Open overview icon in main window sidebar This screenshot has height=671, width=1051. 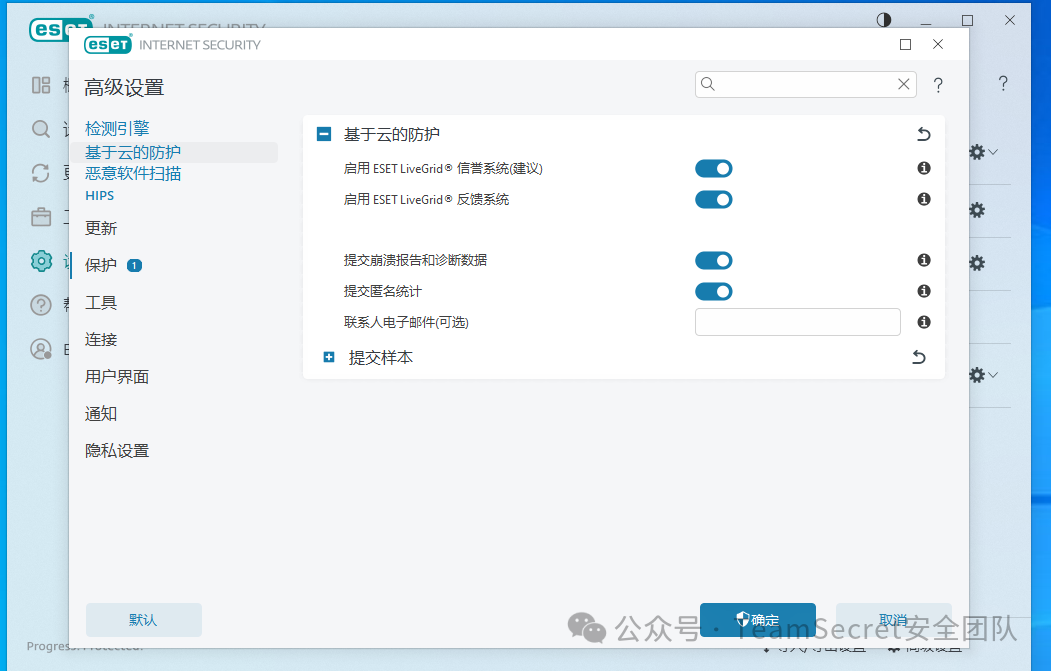point(41,85)
